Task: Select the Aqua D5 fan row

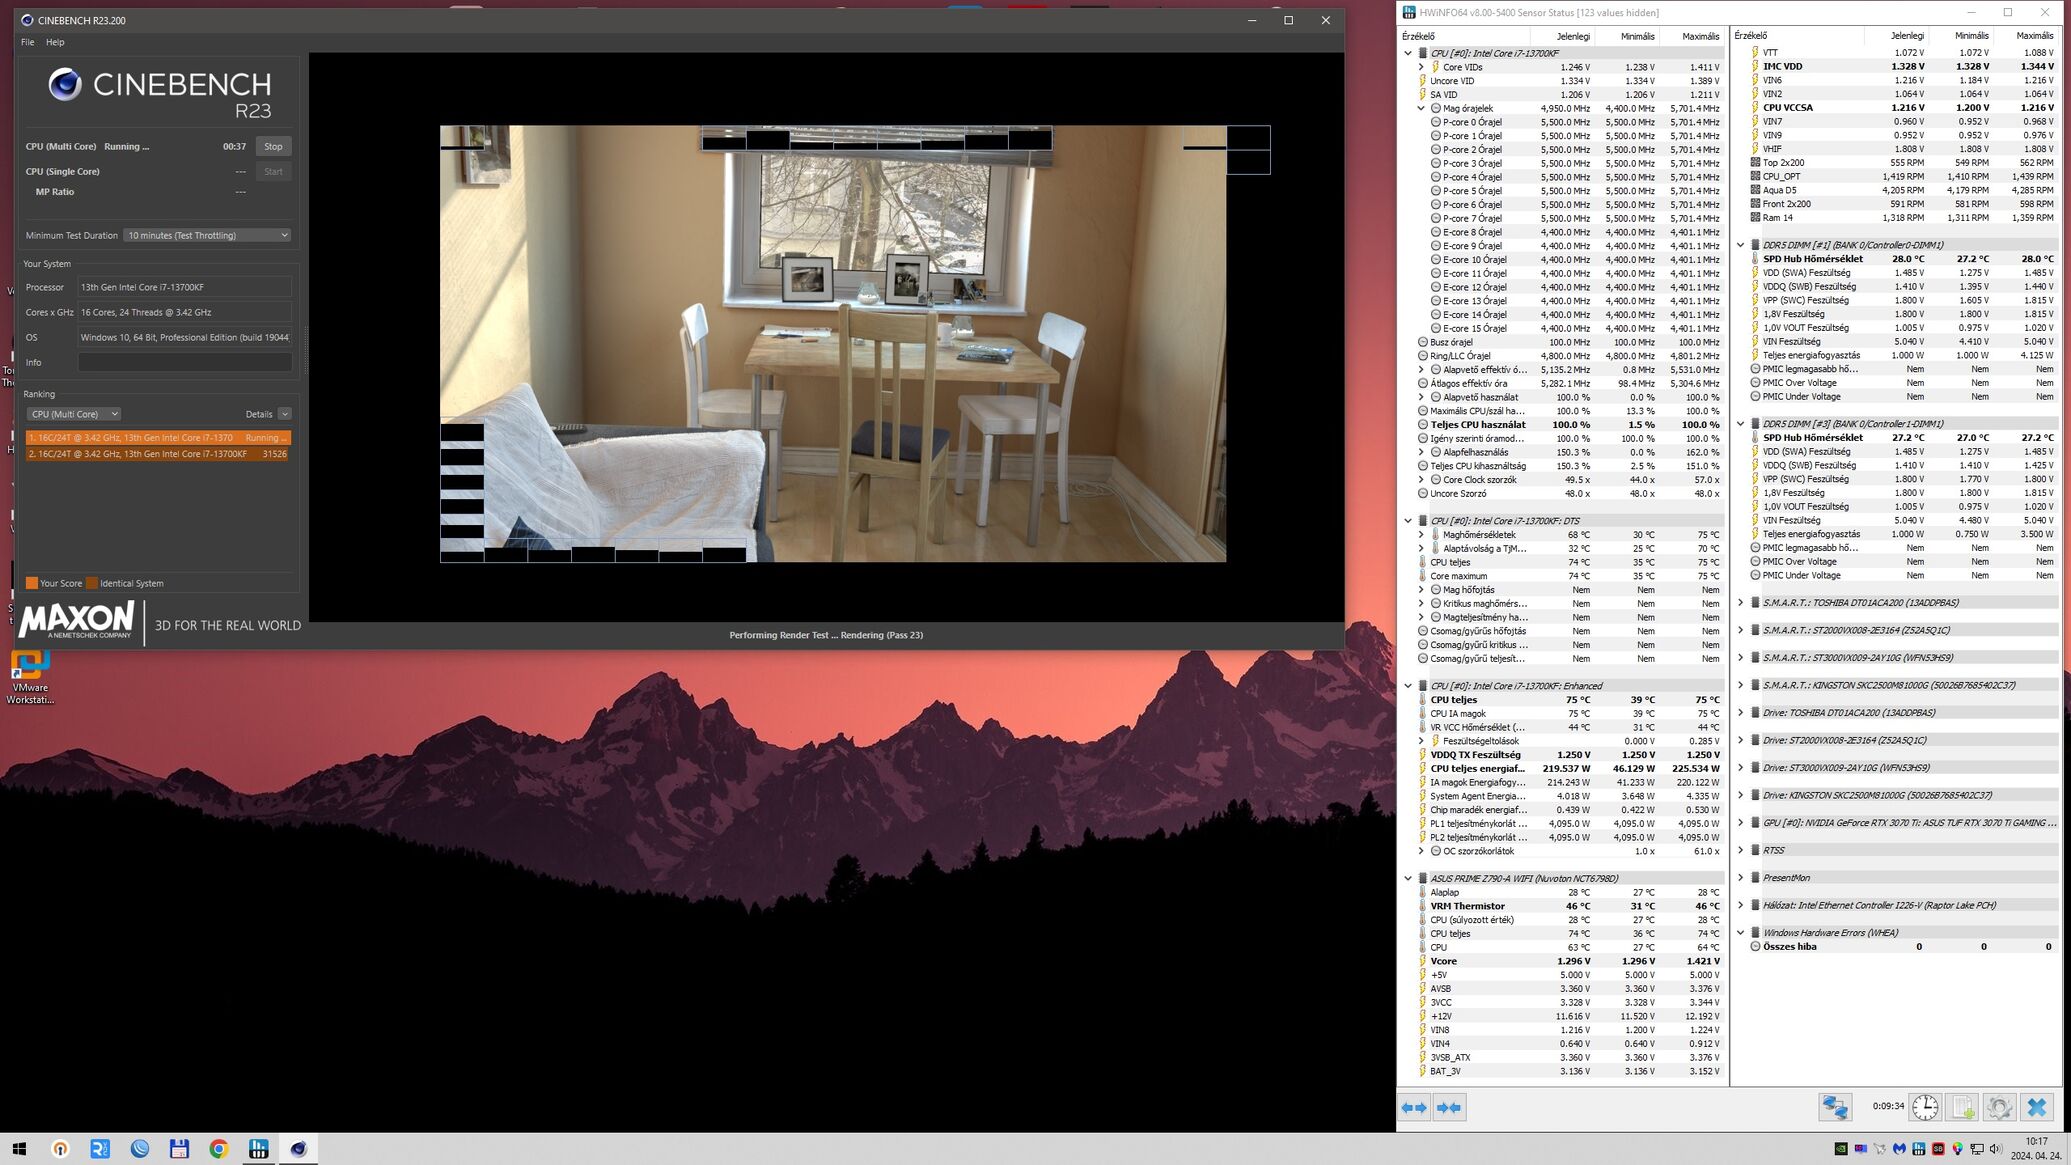Action: tap(1902, 190)
